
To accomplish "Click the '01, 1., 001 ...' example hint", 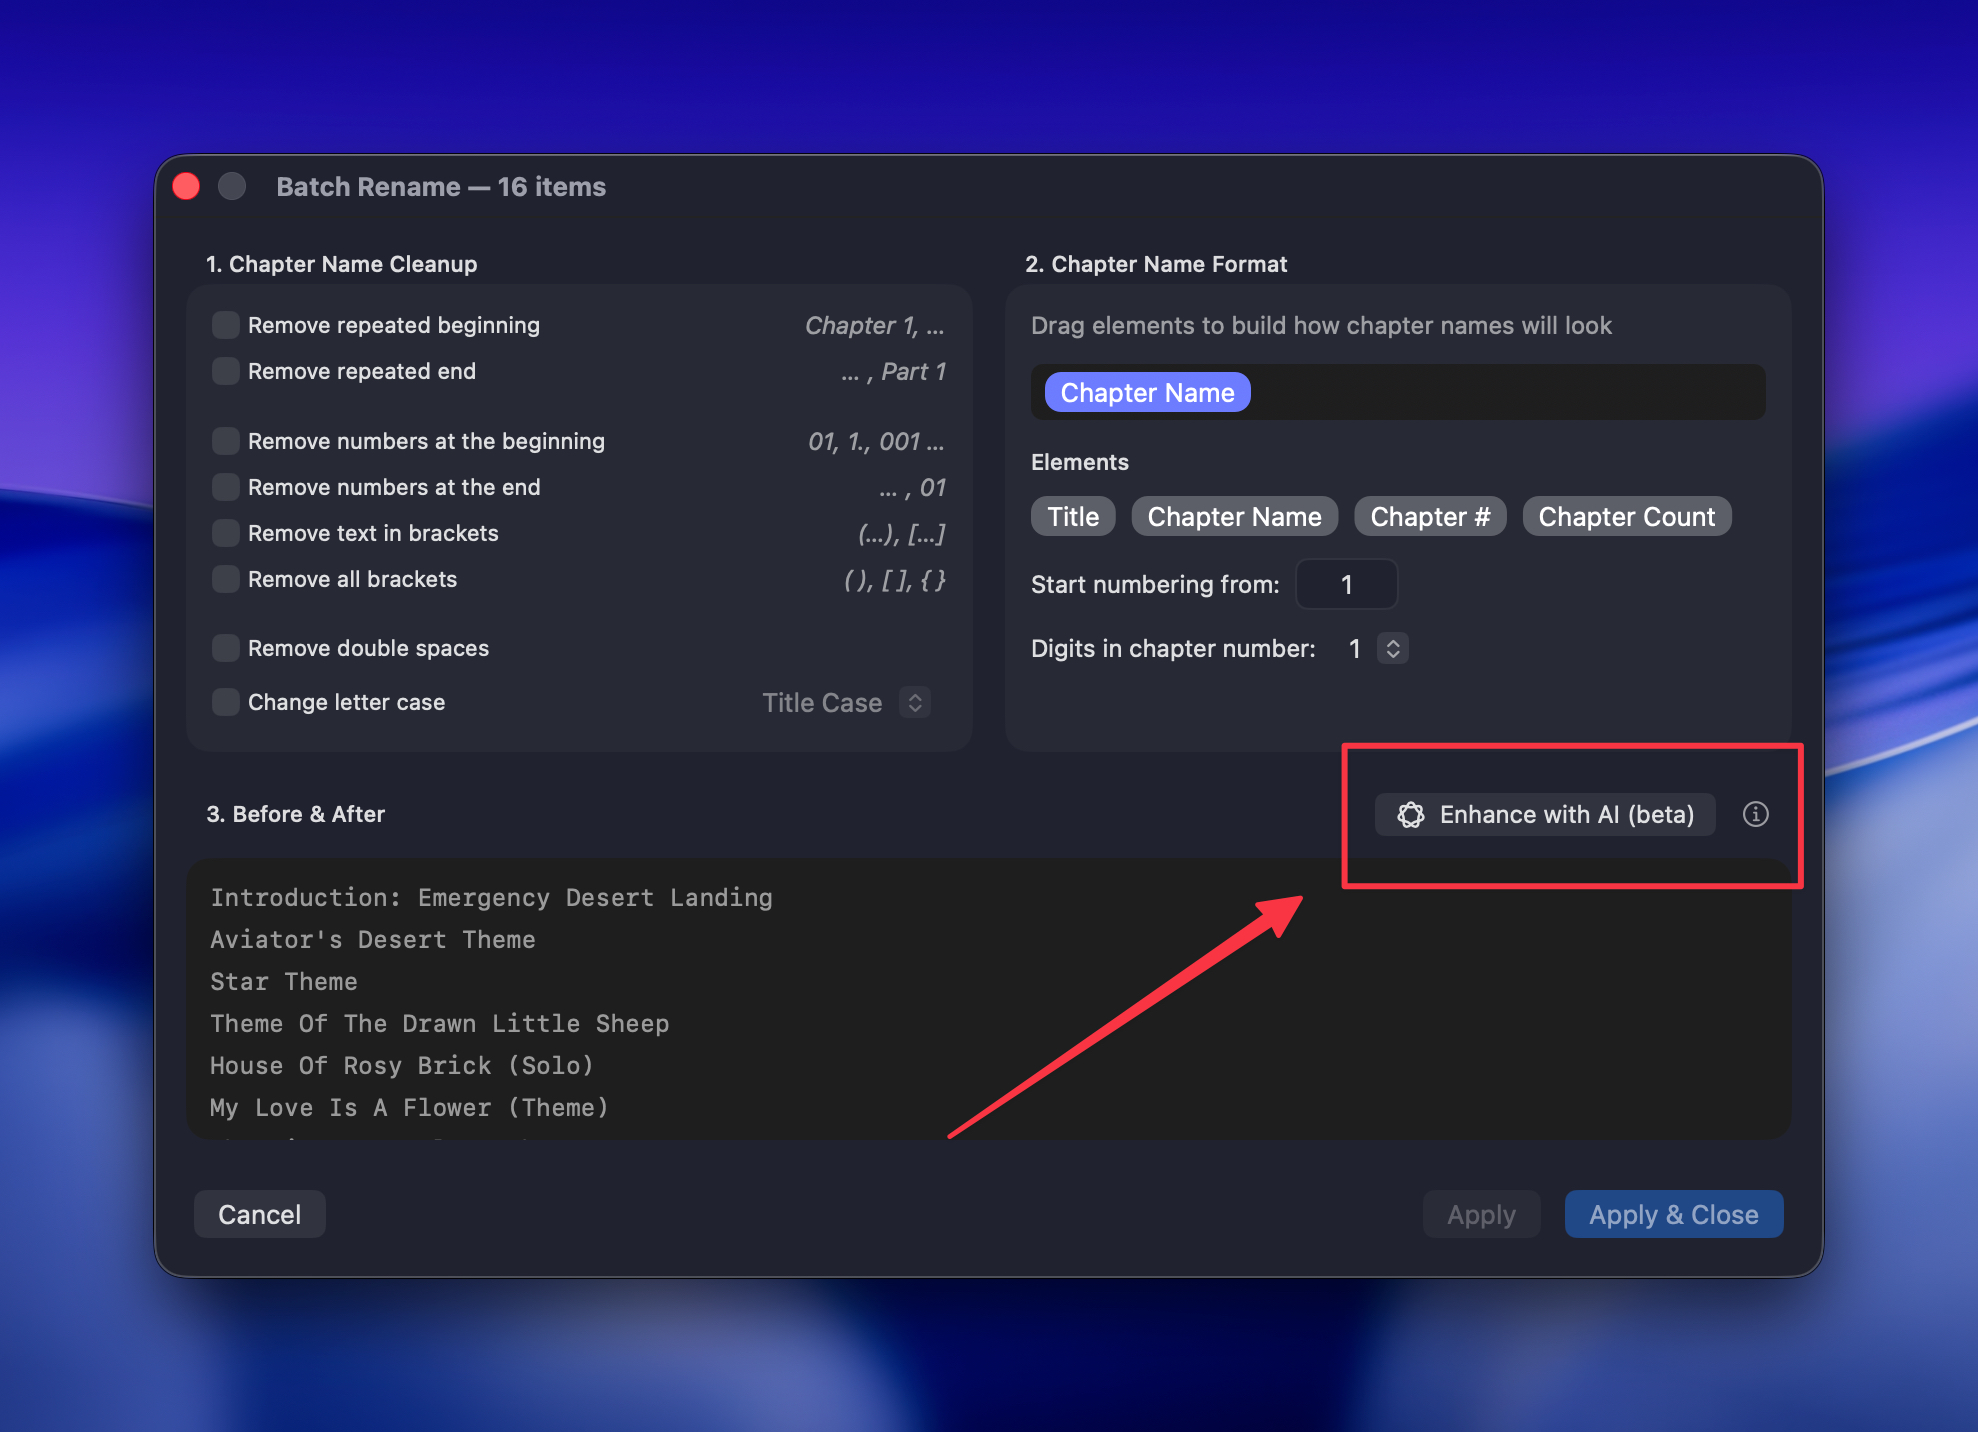I will pyautogui.click(x=876, y=441).
